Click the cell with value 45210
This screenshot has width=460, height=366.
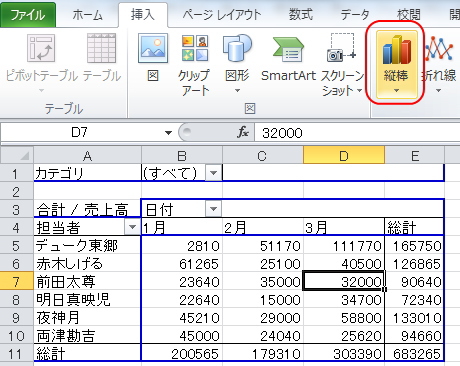(x=182, y=317)
